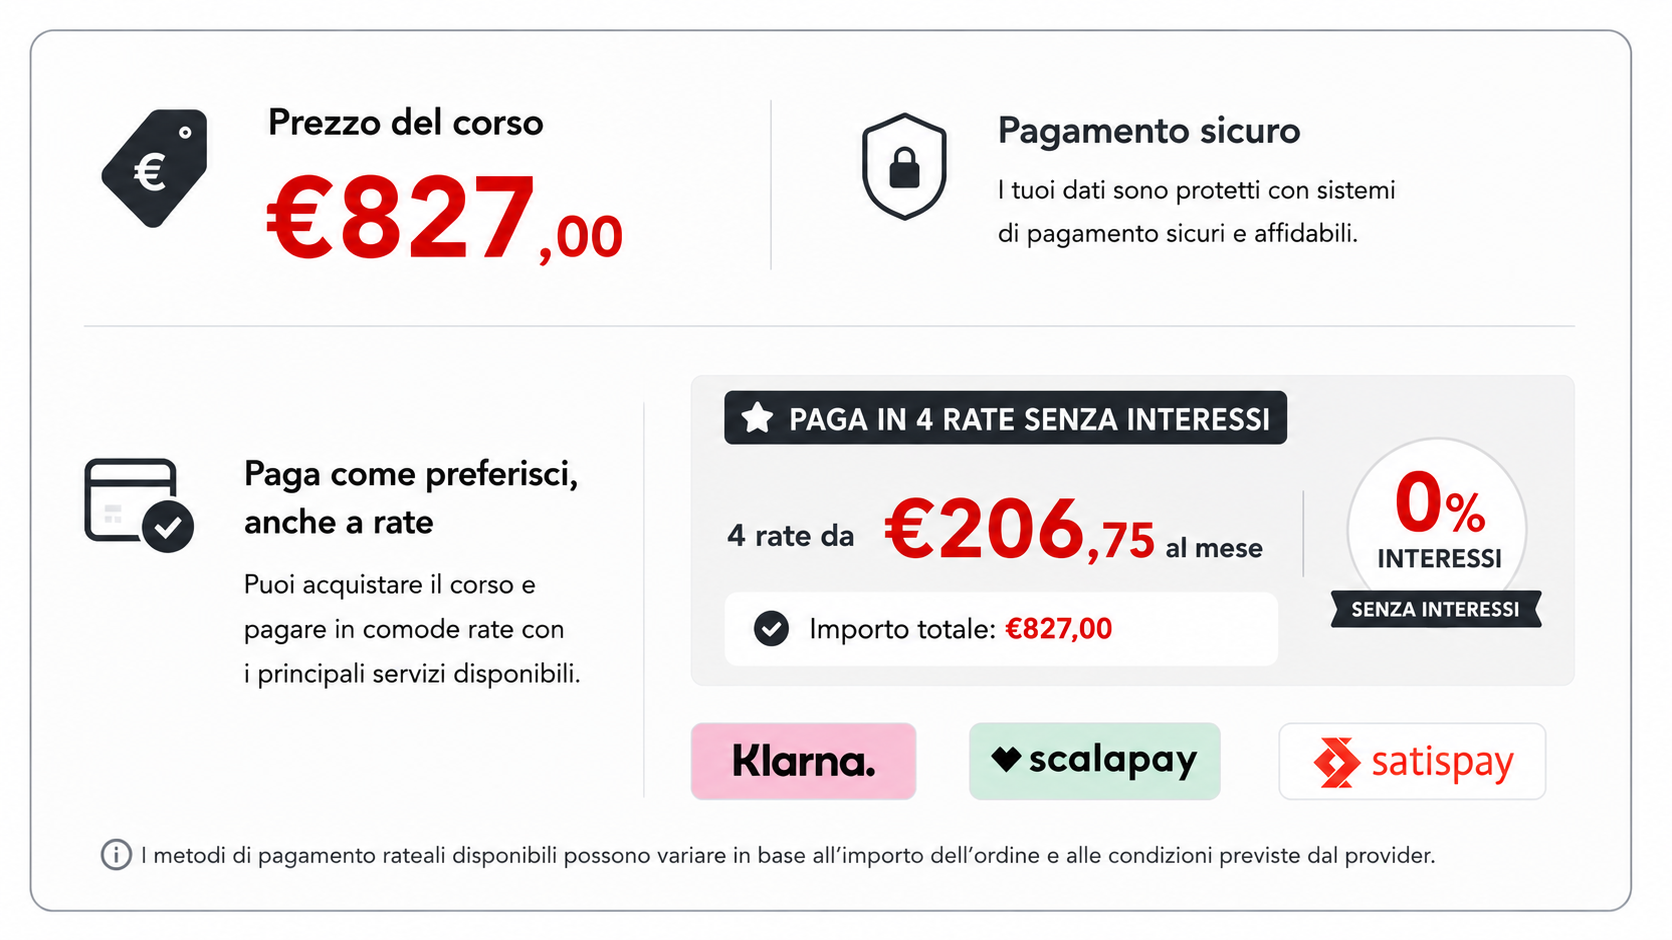Click the red satispay logo symbol
Viewport: 1672px width, 940px height.
click(1337, 762)
